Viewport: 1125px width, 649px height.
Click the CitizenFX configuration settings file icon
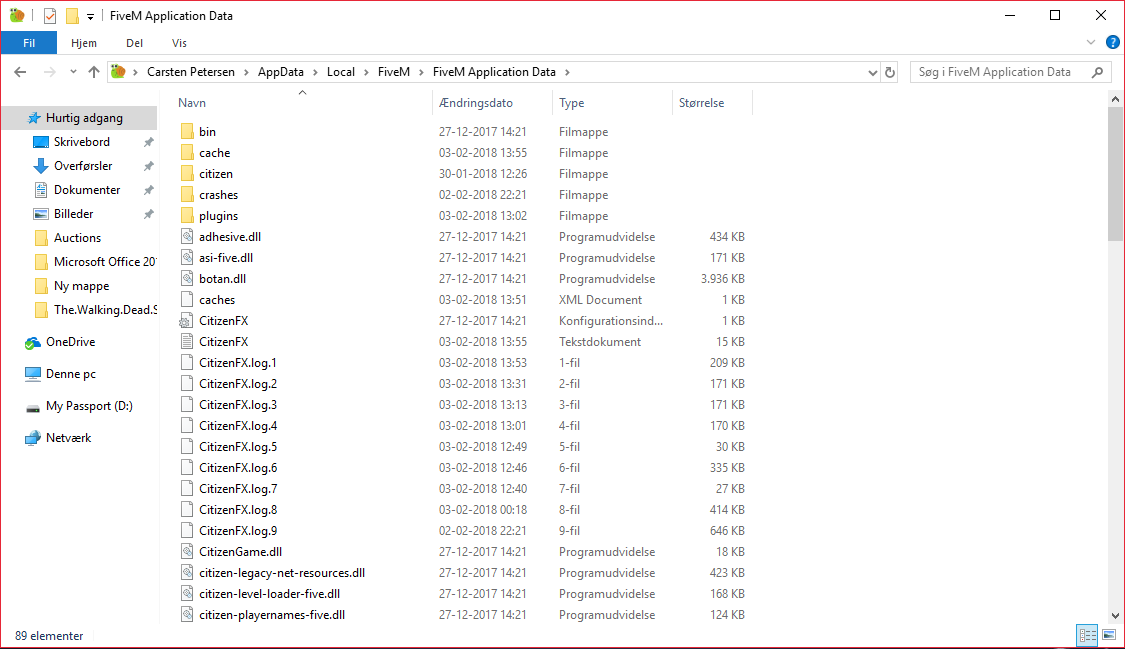(187, 321)
